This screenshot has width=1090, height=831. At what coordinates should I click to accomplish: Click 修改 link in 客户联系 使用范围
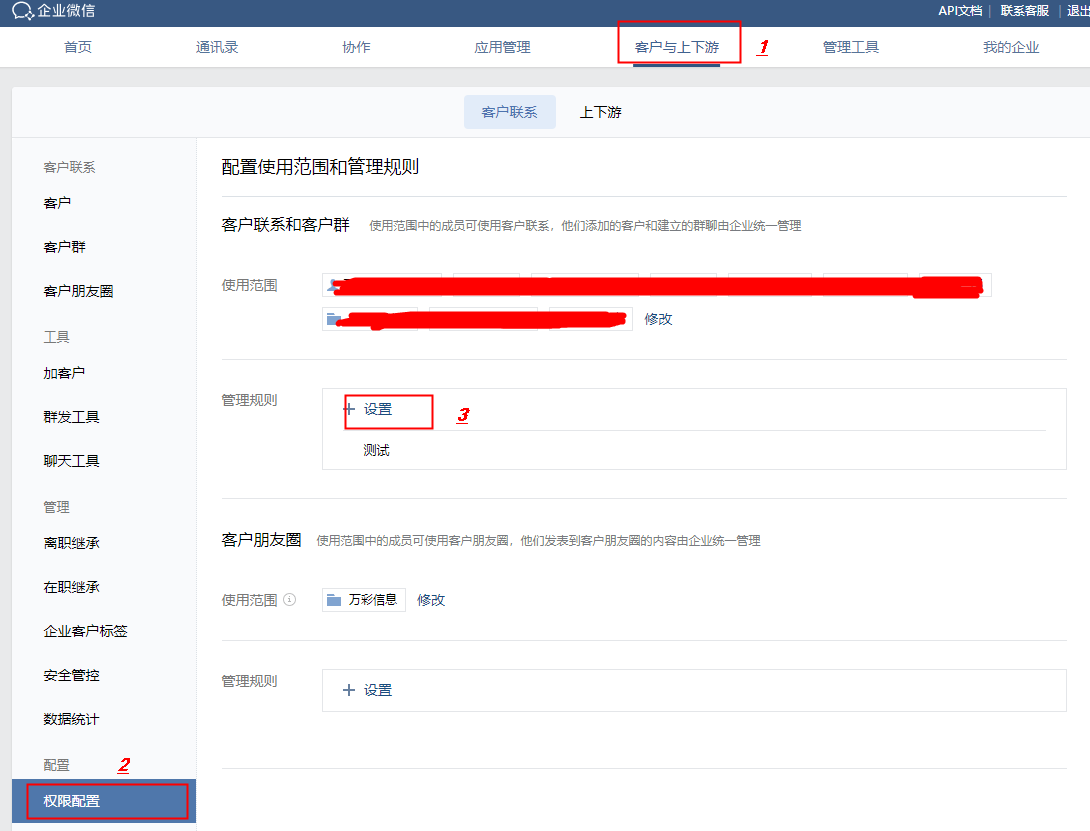click(658, 319)
